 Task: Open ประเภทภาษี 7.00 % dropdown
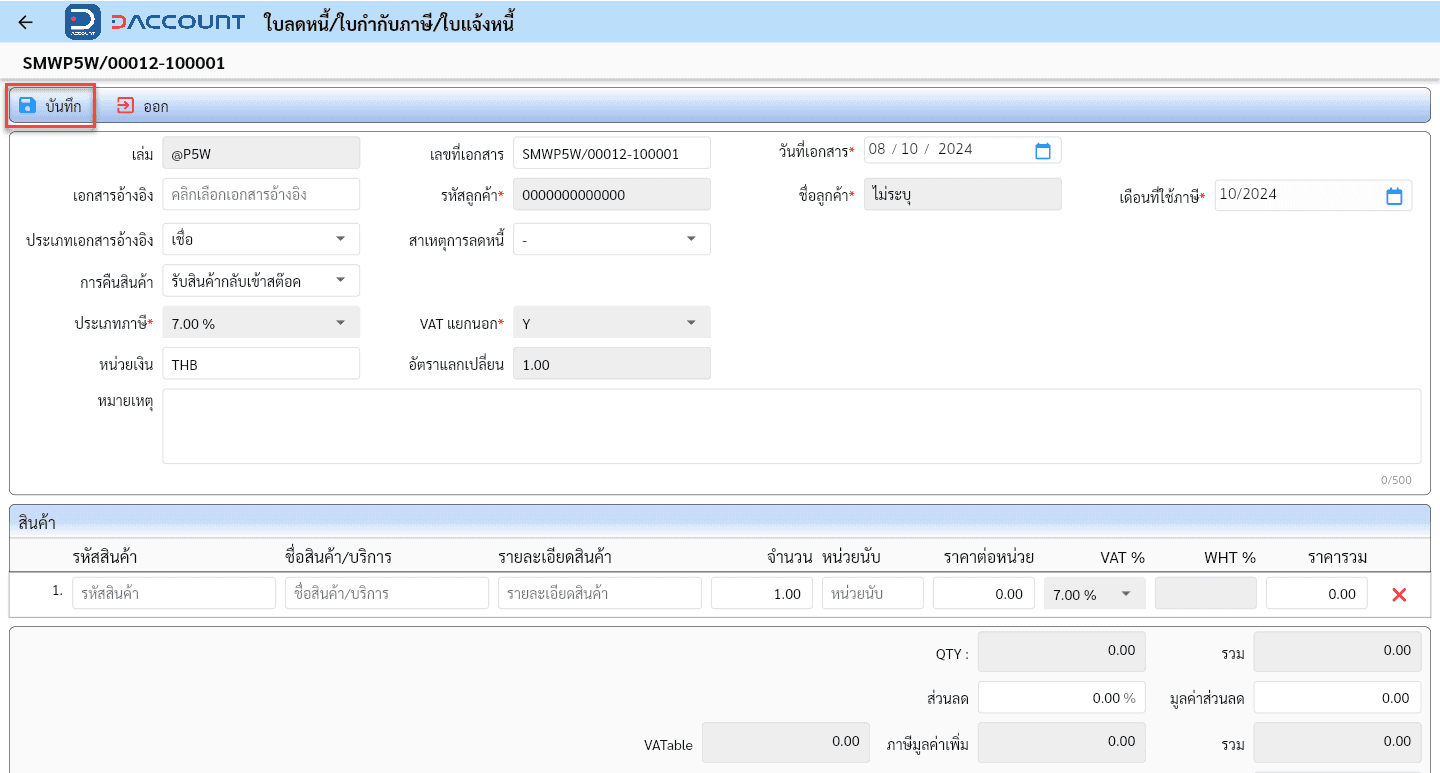(x=261, y=323)
